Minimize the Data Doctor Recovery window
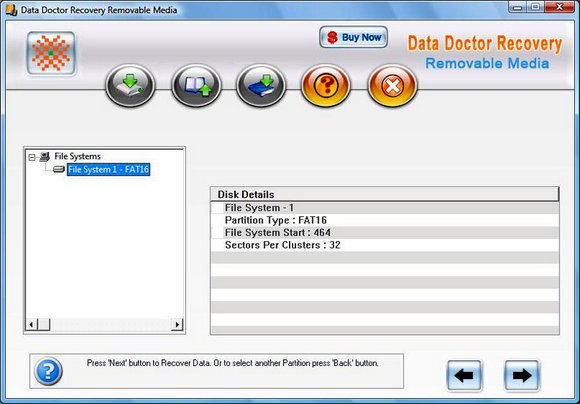The image size is (580, 404). (517, 7)
